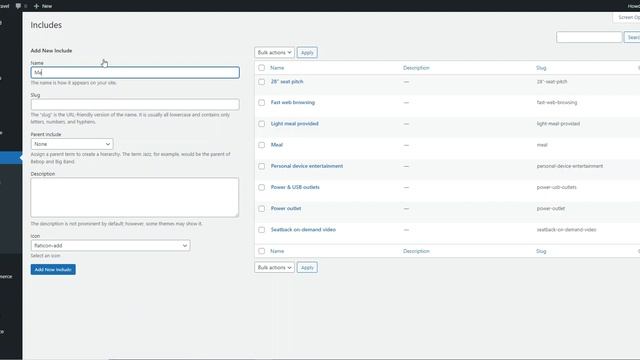Check the Seatback on-demand video checkbox
Viewport: 640px width, 360px height.
[x=262, y=230]
